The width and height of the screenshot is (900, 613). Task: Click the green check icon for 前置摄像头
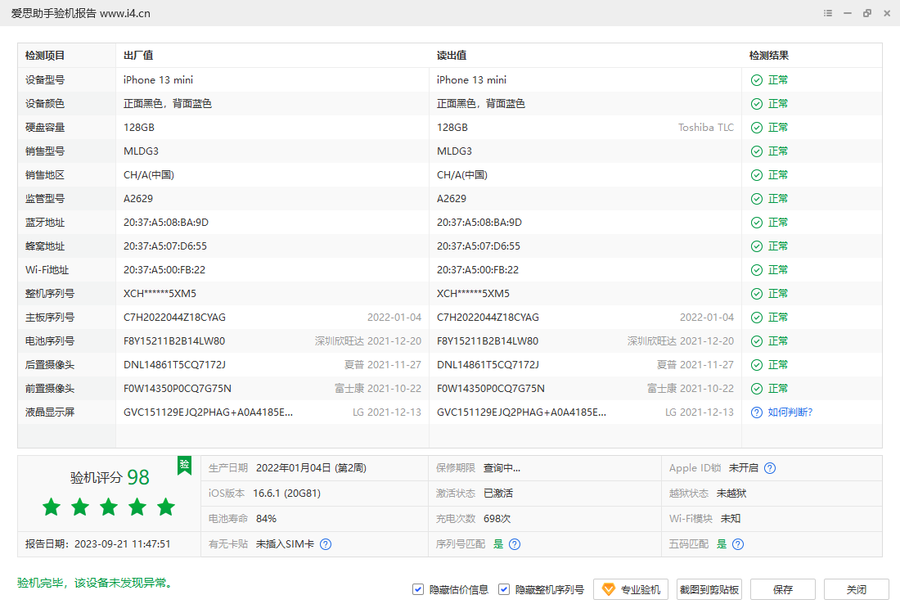[757, 389]
